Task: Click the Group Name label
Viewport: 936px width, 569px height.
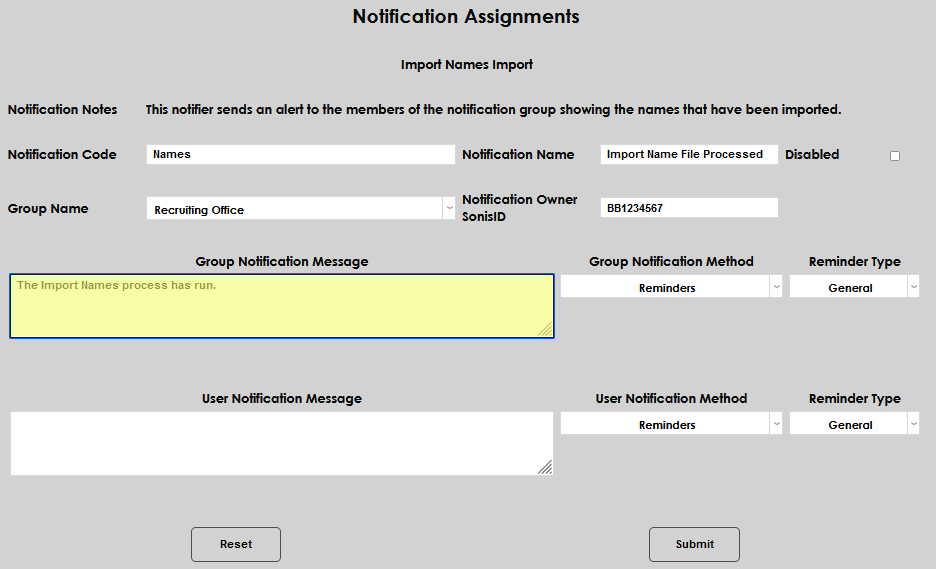Action: (x=48, y=209)
